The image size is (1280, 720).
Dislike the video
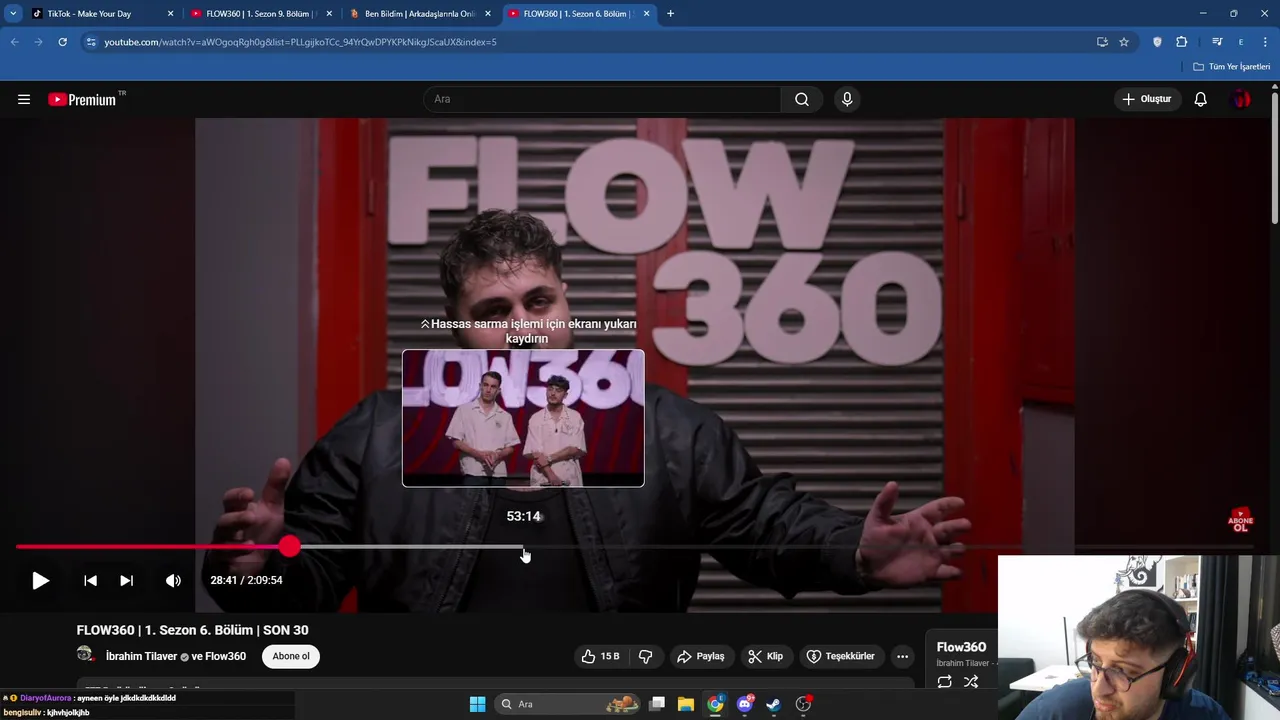tap(646, 656)
